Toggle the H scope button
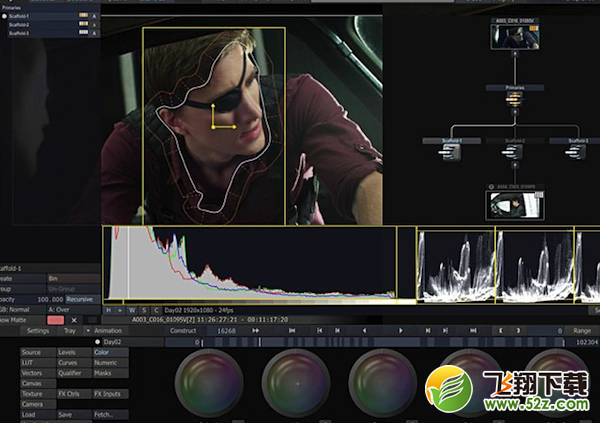 (109, 310)
